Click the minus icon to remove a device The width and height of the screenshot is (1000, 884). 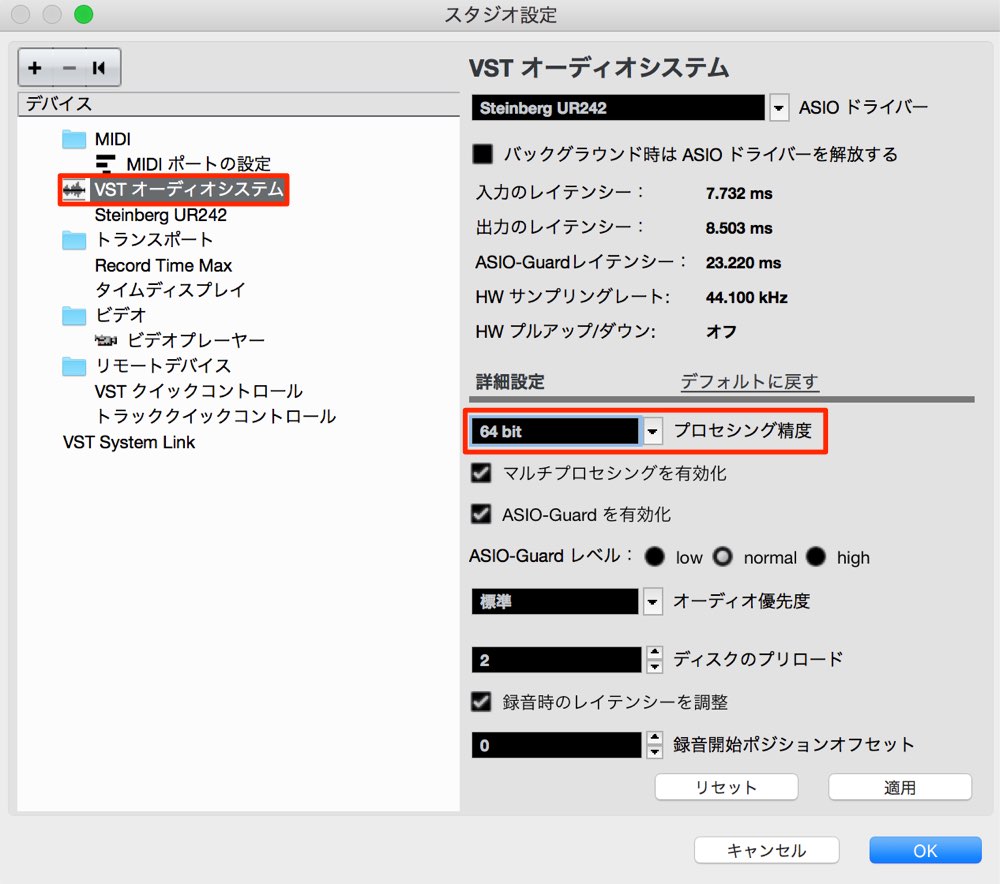point(69,68)
